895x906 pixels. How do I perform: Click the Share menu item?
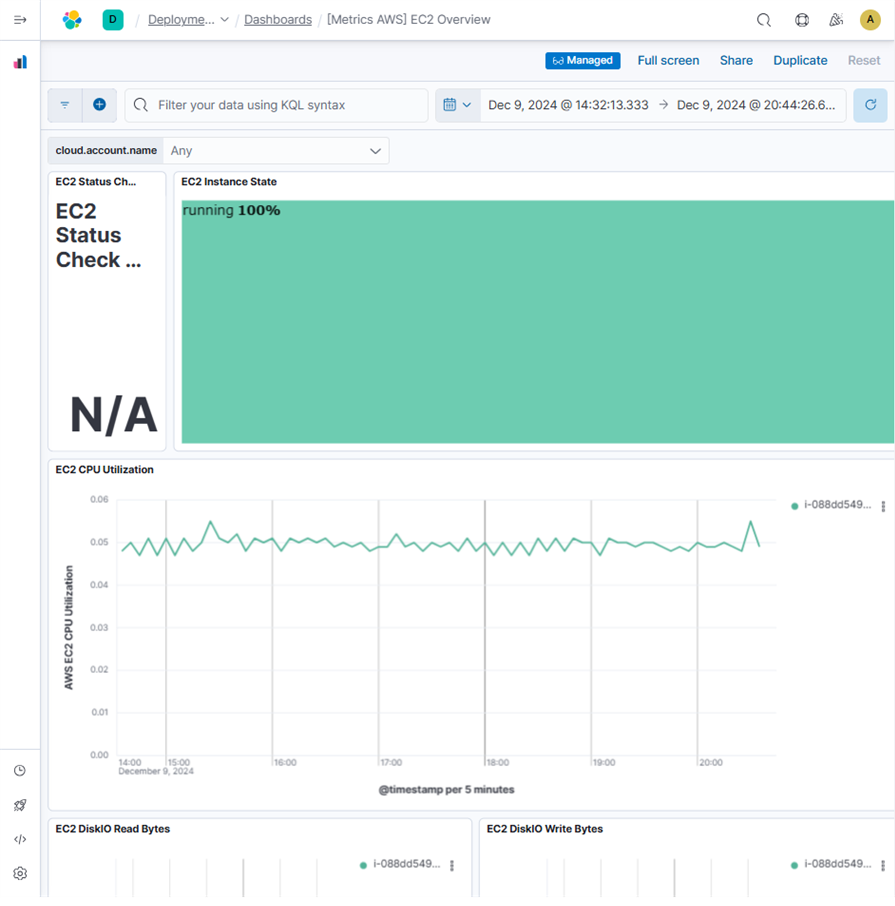pyautogui.click(x=736, y=61)
